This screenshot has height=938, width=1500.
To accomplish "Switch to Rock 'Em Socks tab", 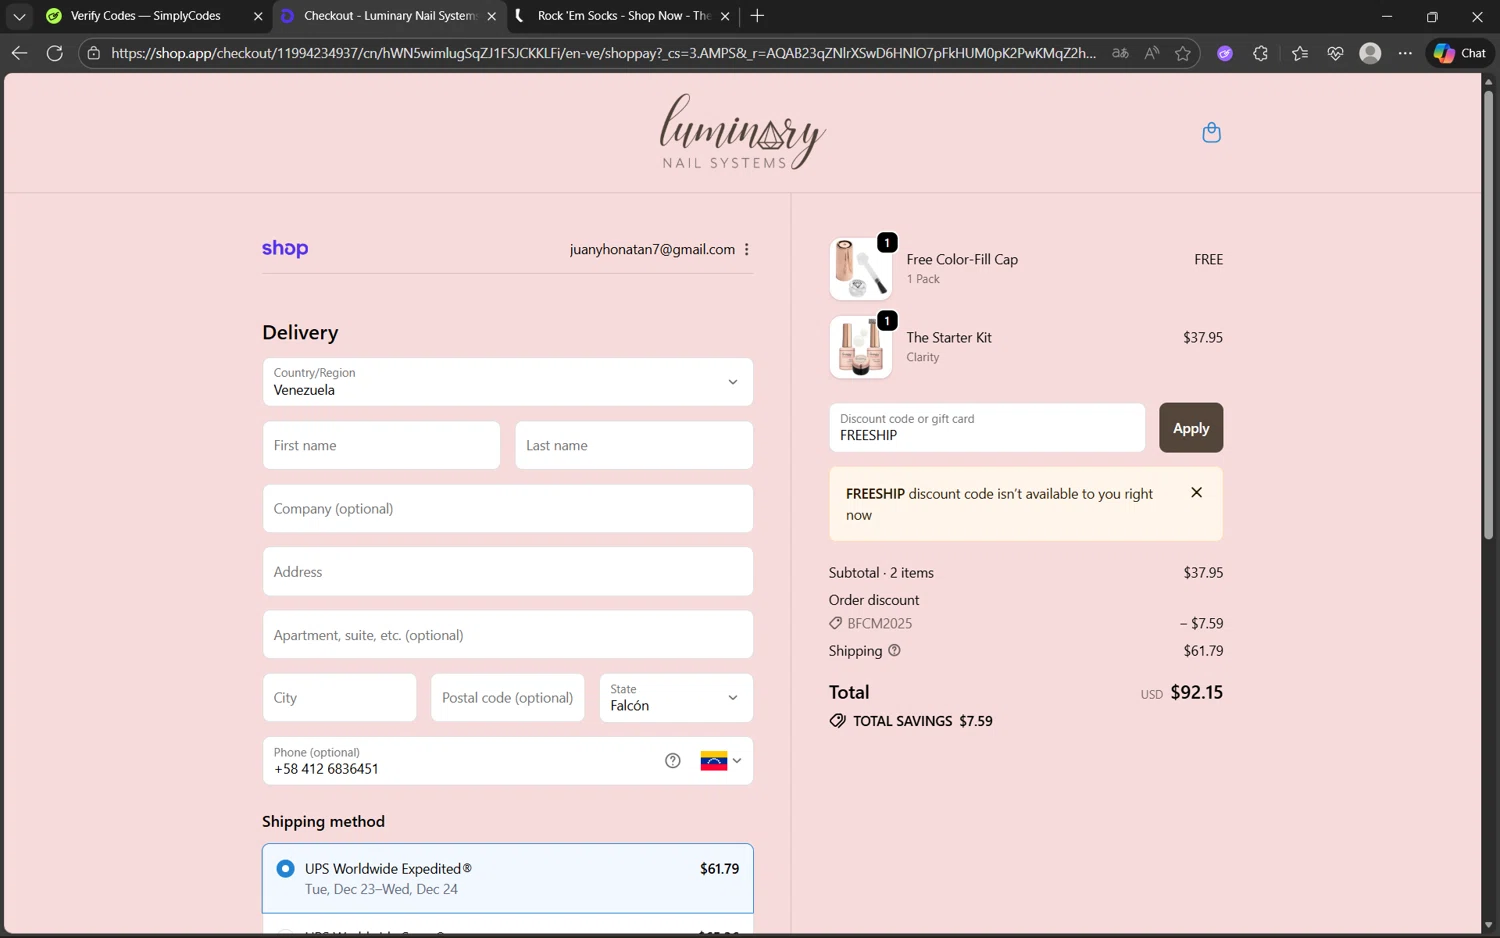I will coord(623,16).
